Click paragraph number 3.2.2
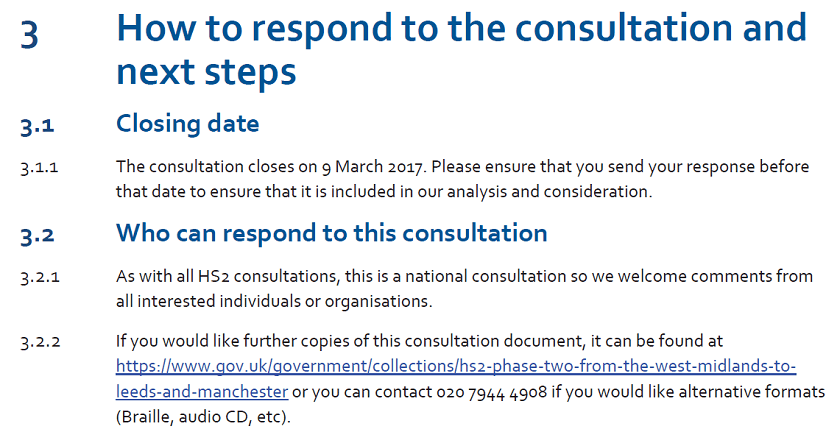Screen dimensions: 840x432 [x=40, y=342]
